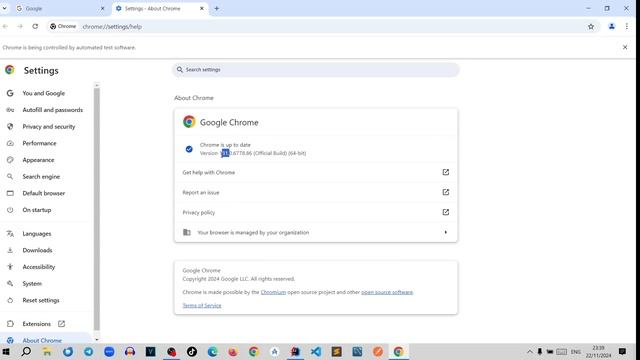Screen dimensions: 640x360
Task: Close the Google tab
Action: pos(102,8)
